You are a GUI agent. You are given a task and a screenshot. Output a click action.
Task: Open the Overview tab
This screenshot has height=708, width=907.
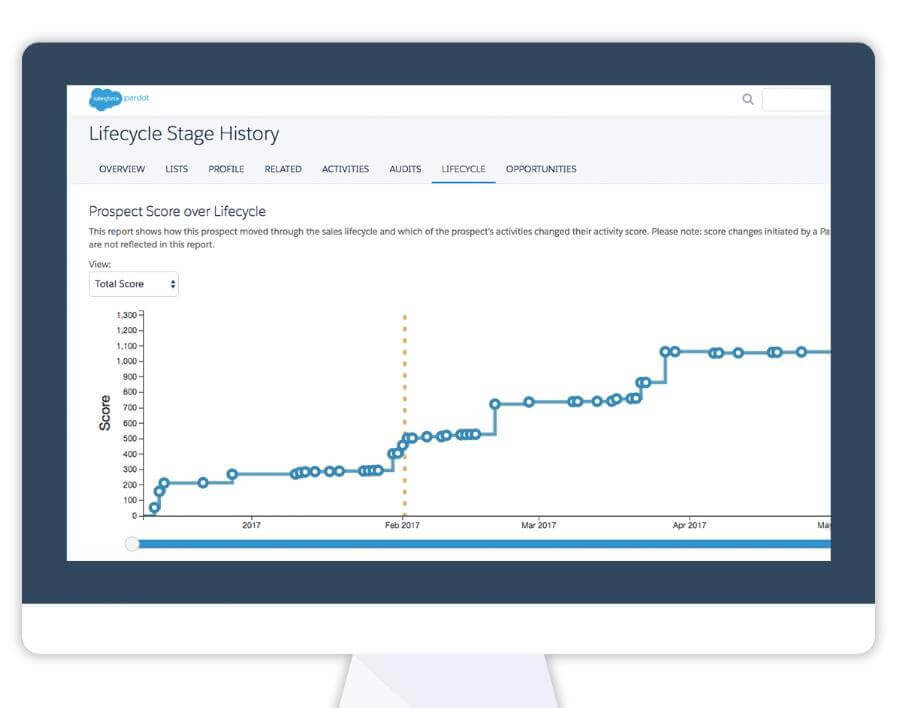[x=122, y=169]
